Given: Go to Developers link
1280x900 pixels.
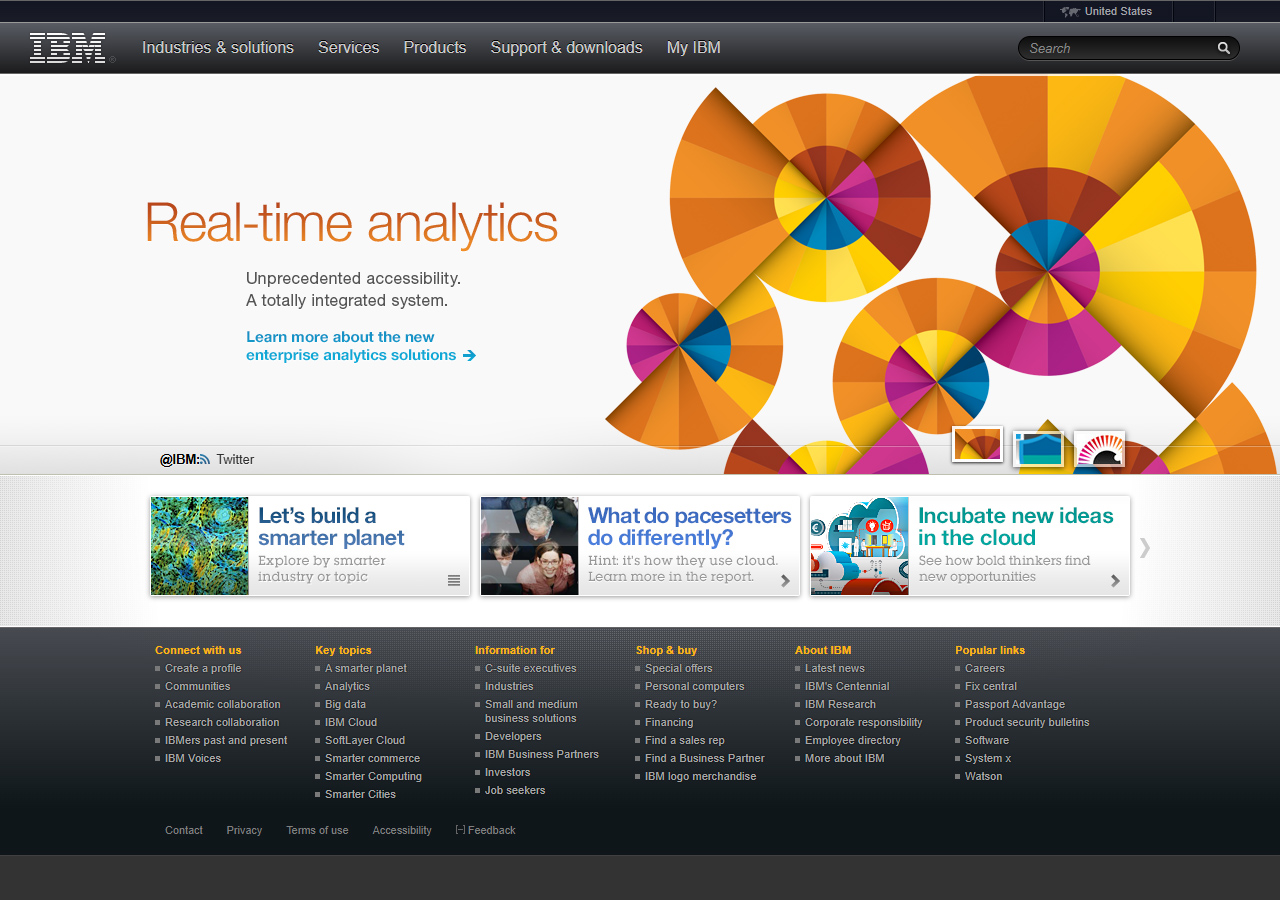Looking at the screenshot, I should point(513,736).
